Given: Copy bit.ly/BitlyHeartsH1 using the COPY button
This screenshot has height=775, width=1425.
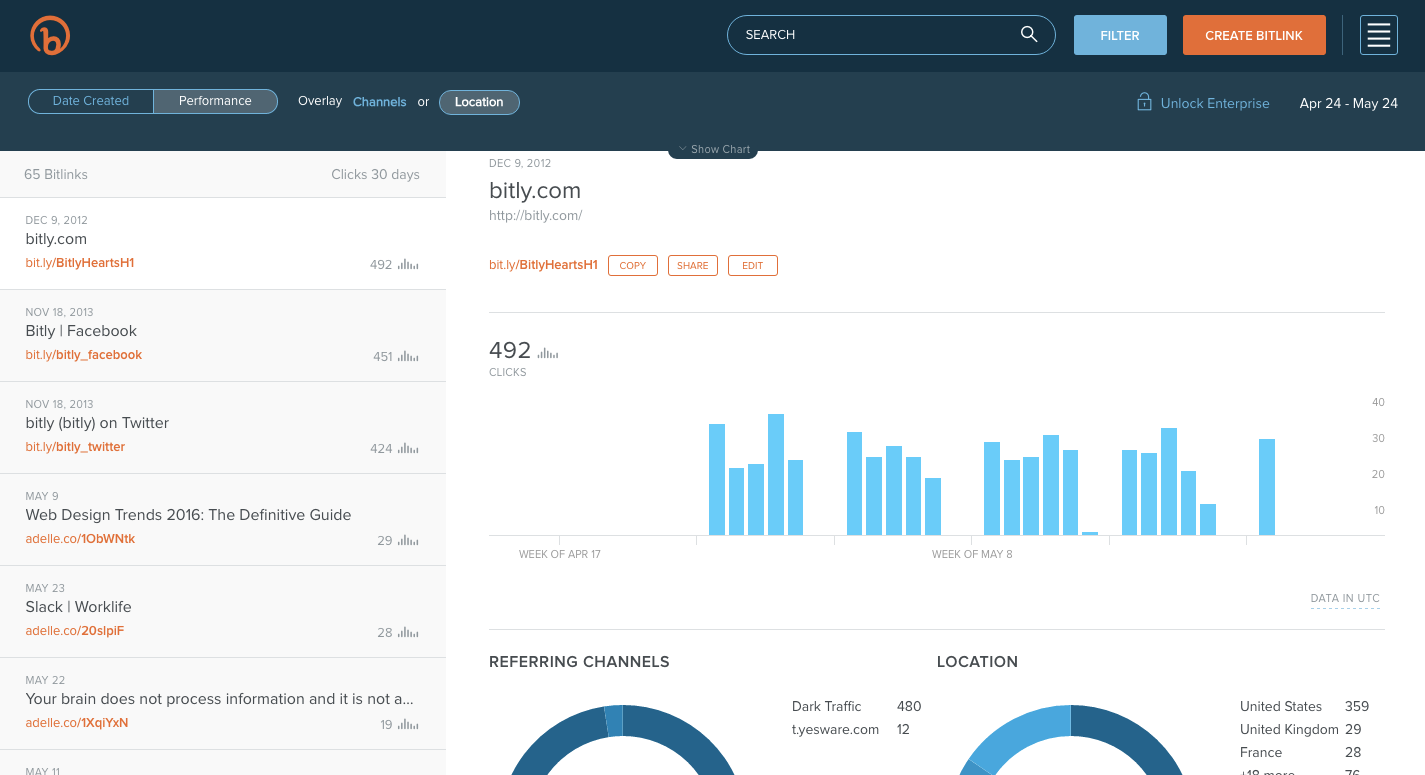Looking at the screenshot, I should [632, 265].
